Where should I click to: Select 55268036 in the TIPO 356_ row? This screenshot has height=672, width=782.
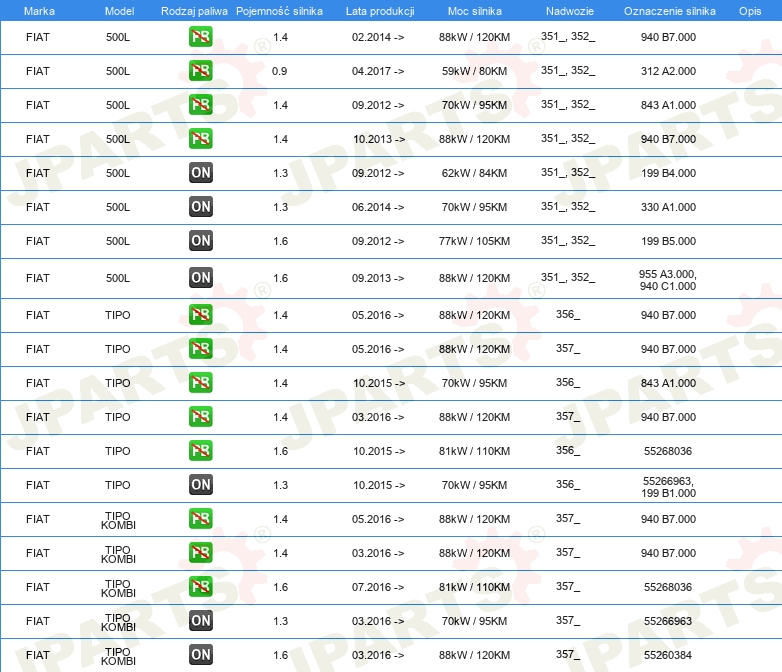click(x=668, y=451)
